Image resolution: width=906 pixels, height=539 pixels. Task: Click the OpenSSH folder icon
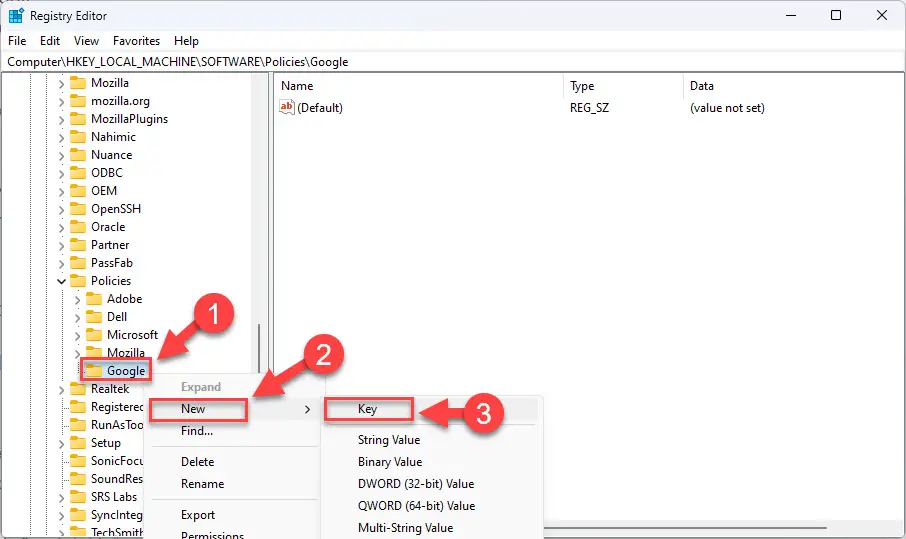click(78, 209)
